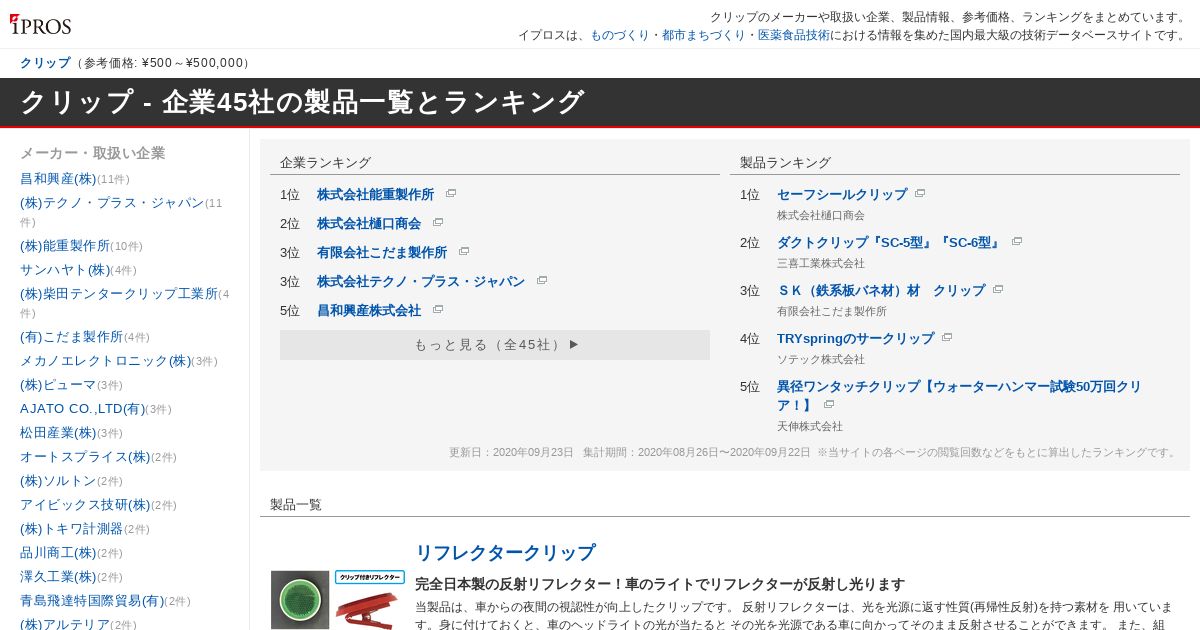Select (株)柴田テンタークリップ工業所 in sidebar

click(x=119, y=294)
